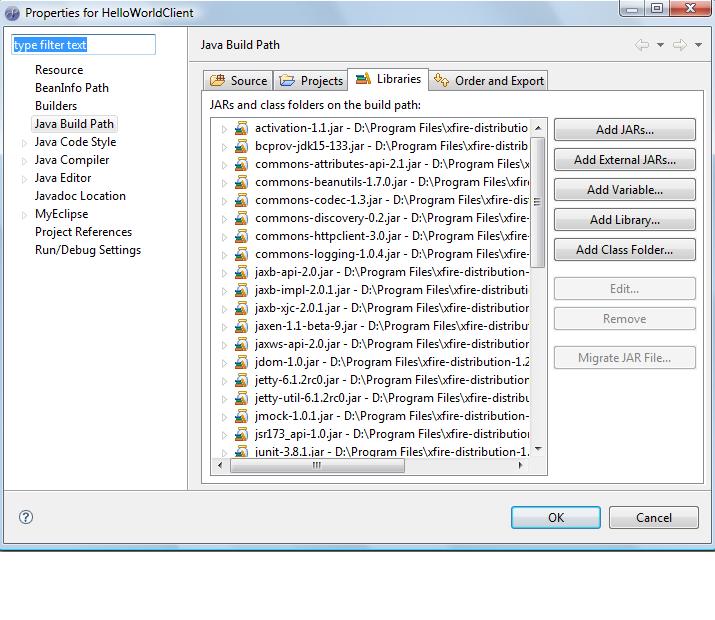
Task: Click the jar list horizontal scrollbar thumb
Action: click(317, 465)
